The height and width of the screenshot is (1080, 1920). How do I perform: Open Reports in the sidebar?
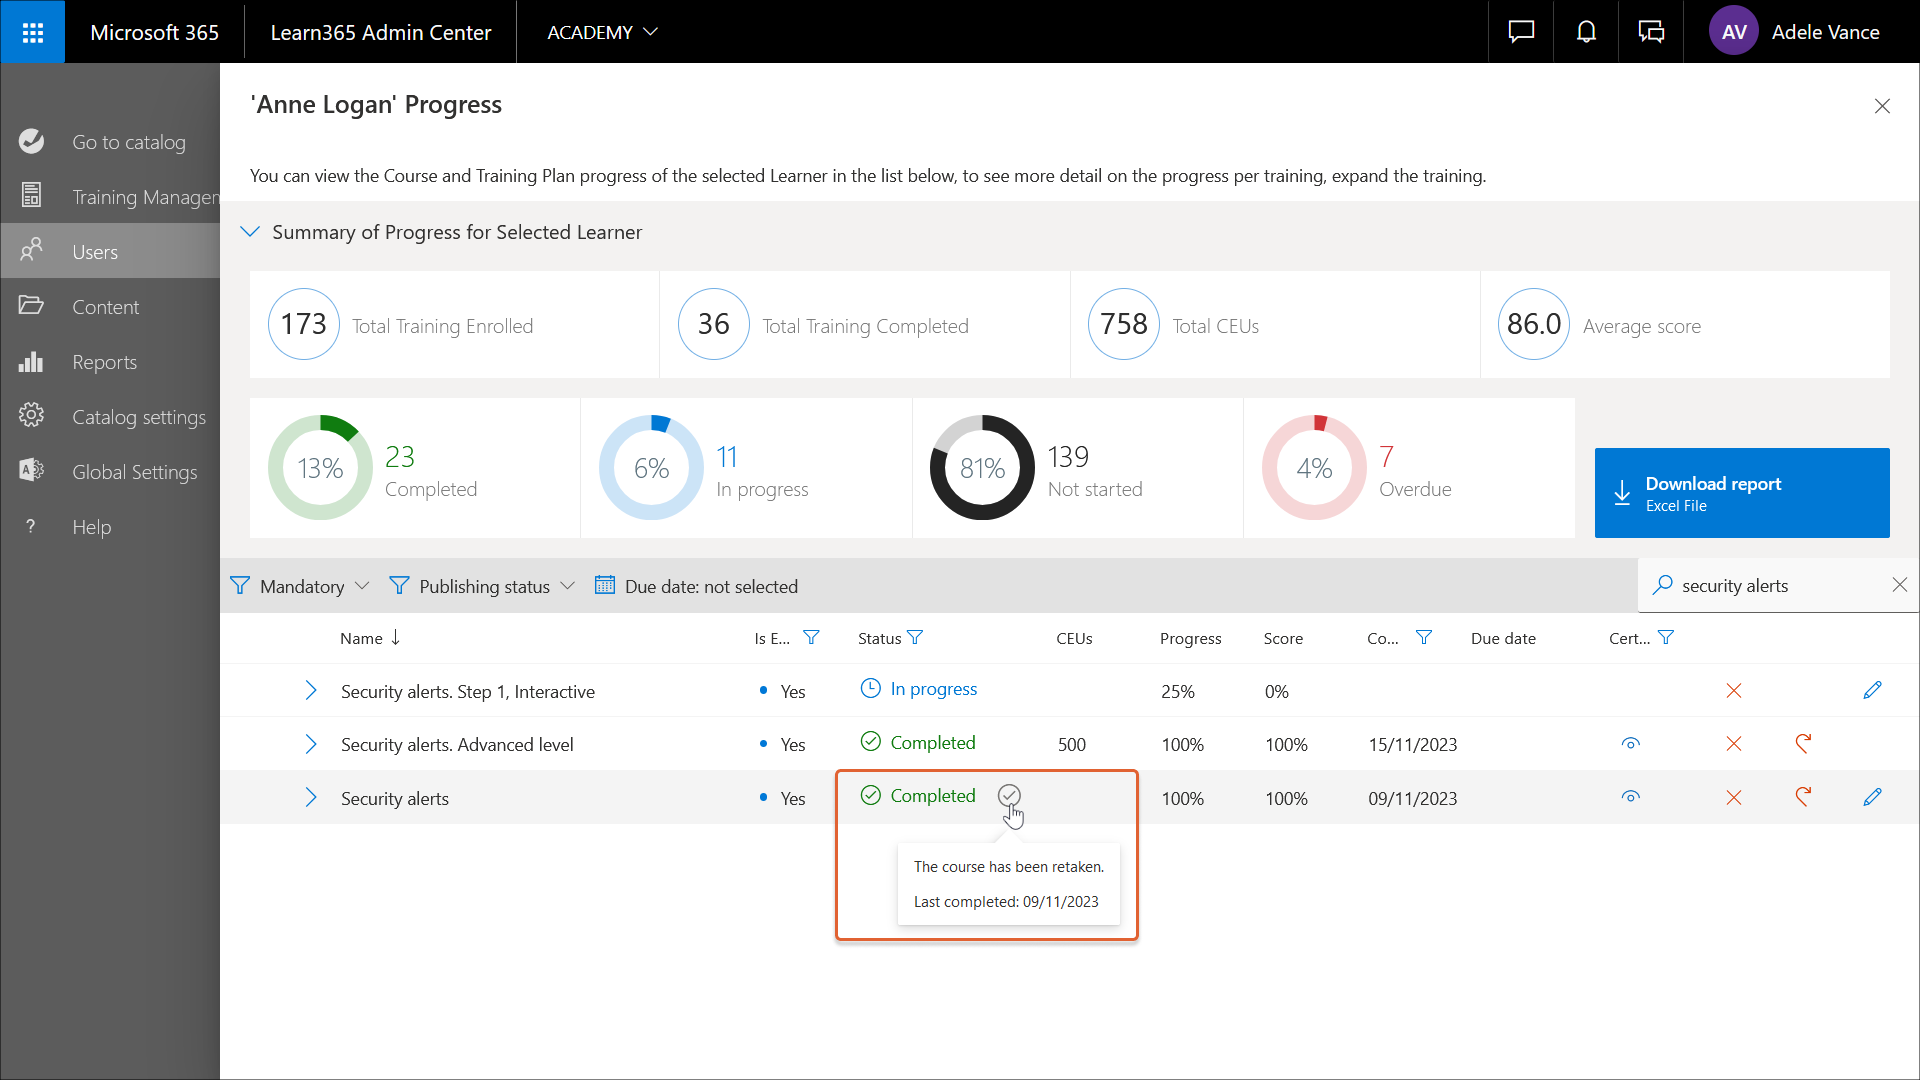104,362
